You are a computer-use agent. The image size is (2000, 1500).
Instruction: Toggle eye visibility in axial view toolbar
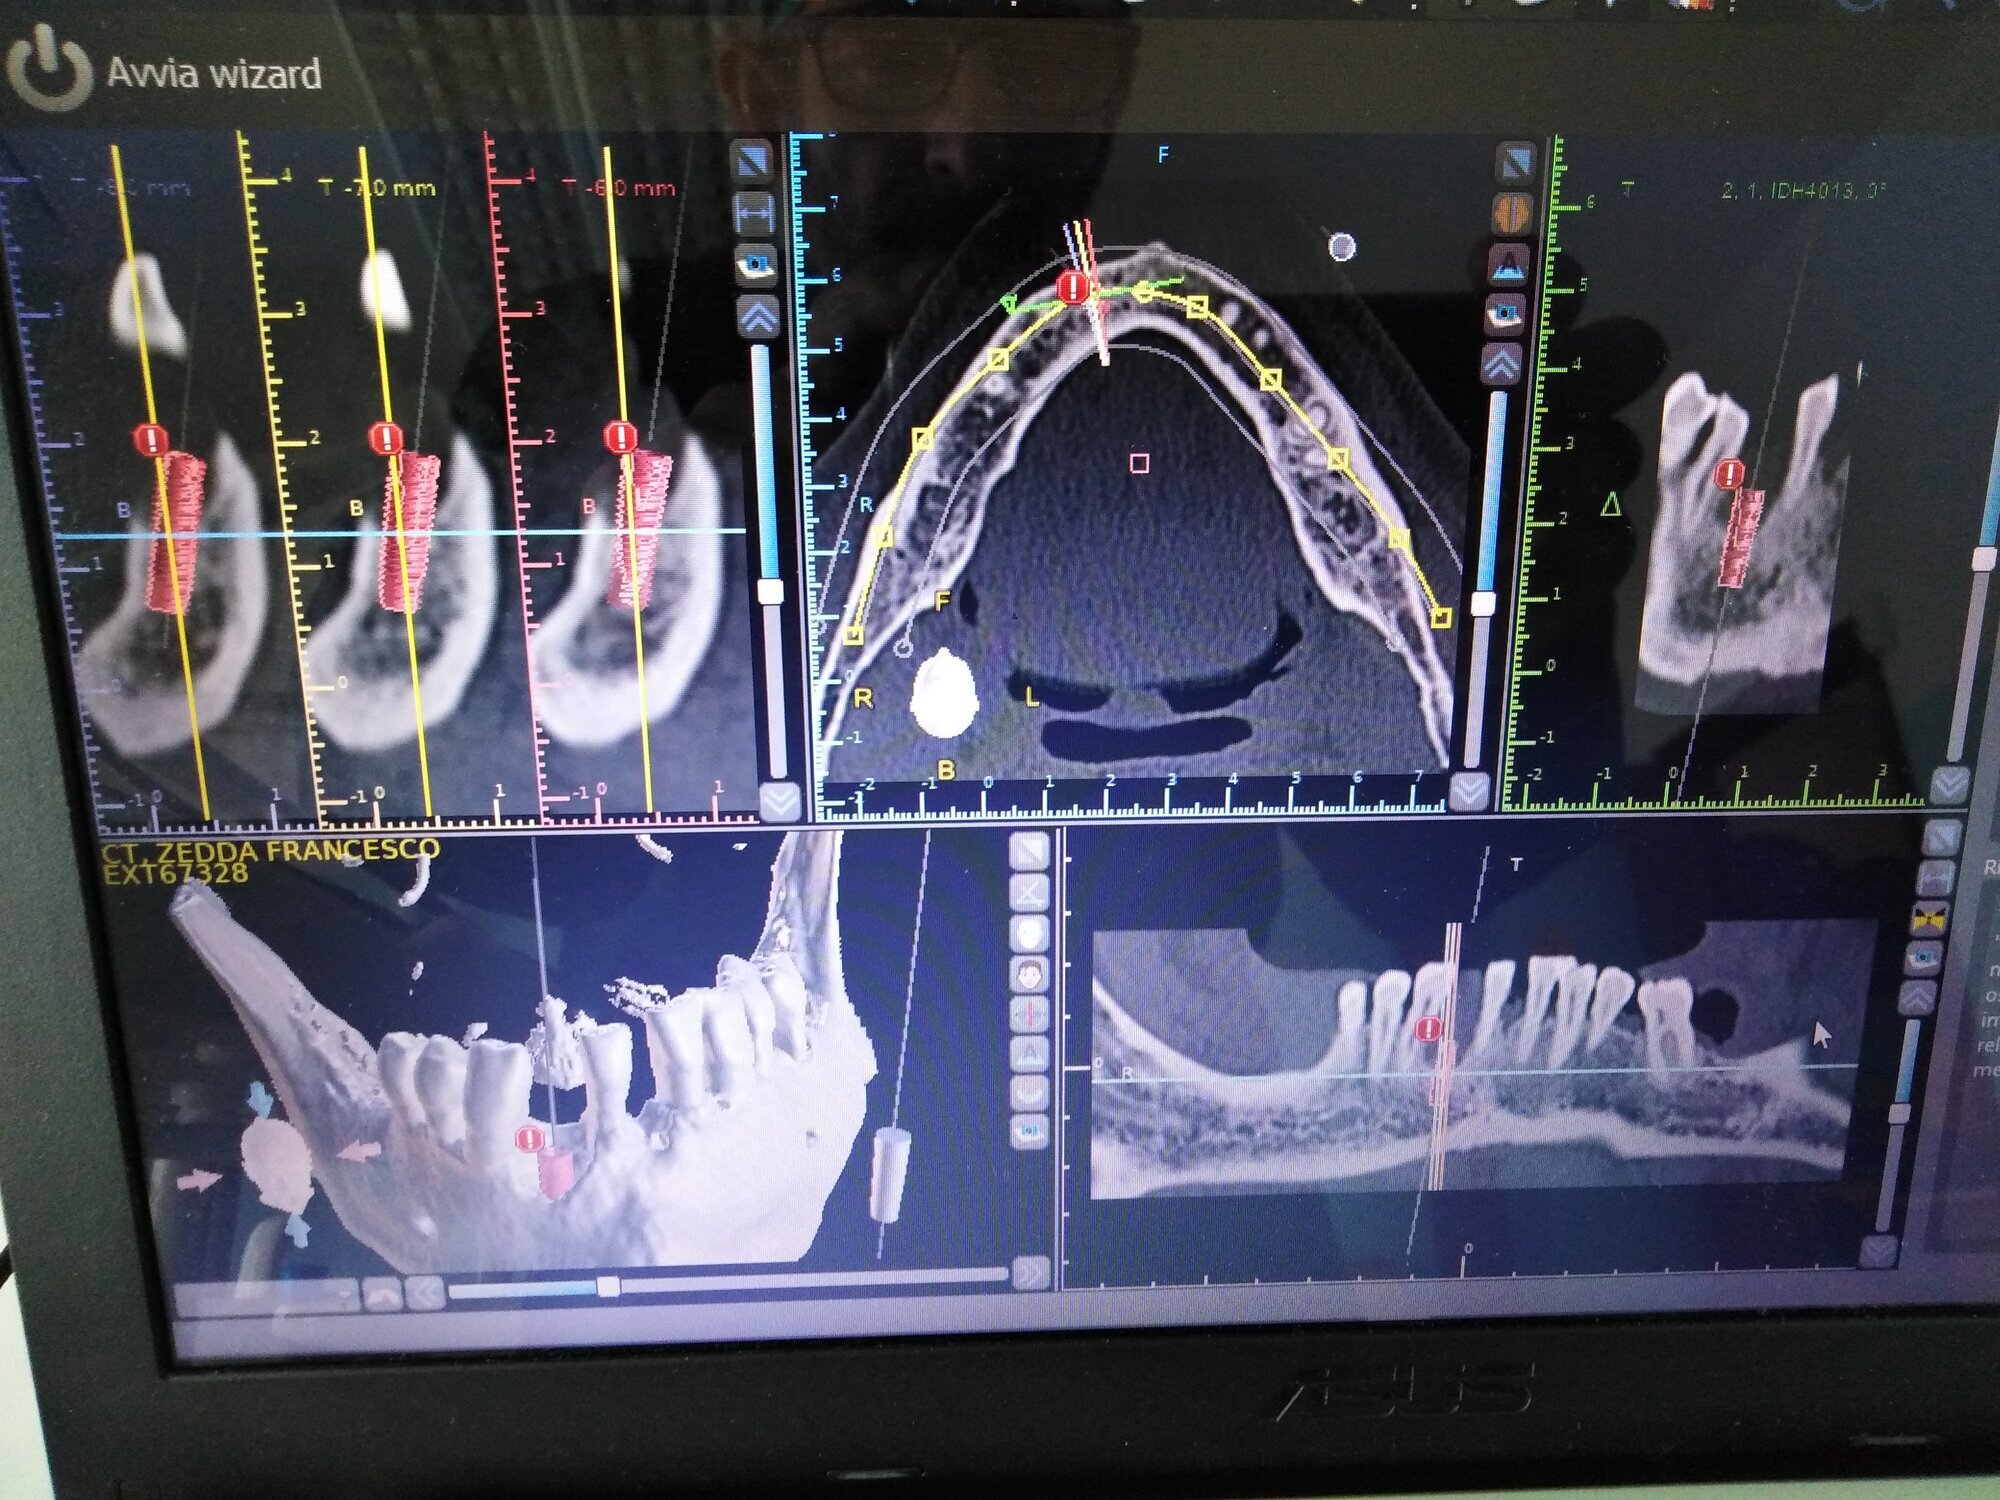[x=1506, y=314]
